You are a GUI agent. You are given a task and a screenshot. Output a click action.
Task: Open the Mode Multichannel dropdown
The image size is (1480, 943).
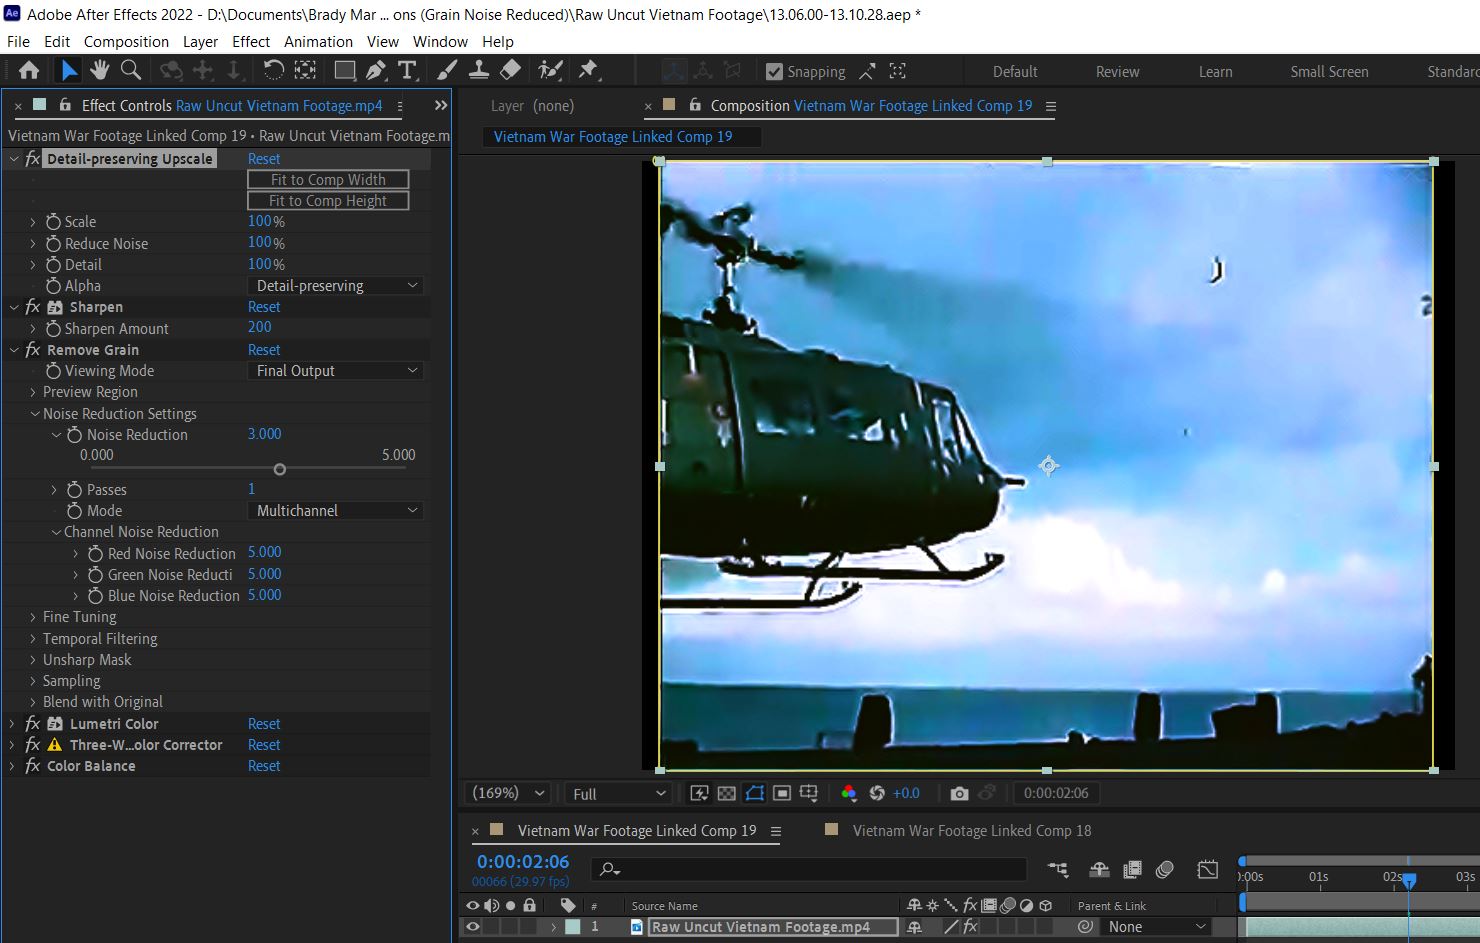pyautogui.click(x=336, y=511)
